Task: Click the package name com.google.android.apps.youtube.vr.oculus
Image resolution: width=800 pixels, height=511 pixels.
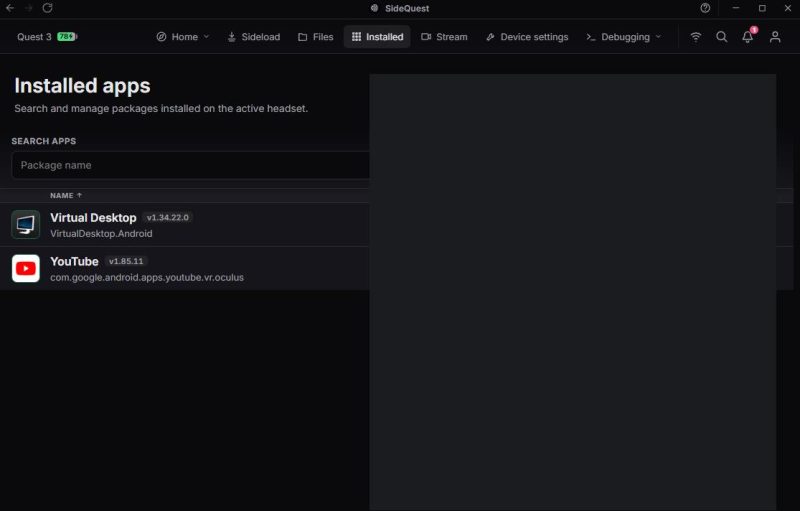Action: (147, 277)
